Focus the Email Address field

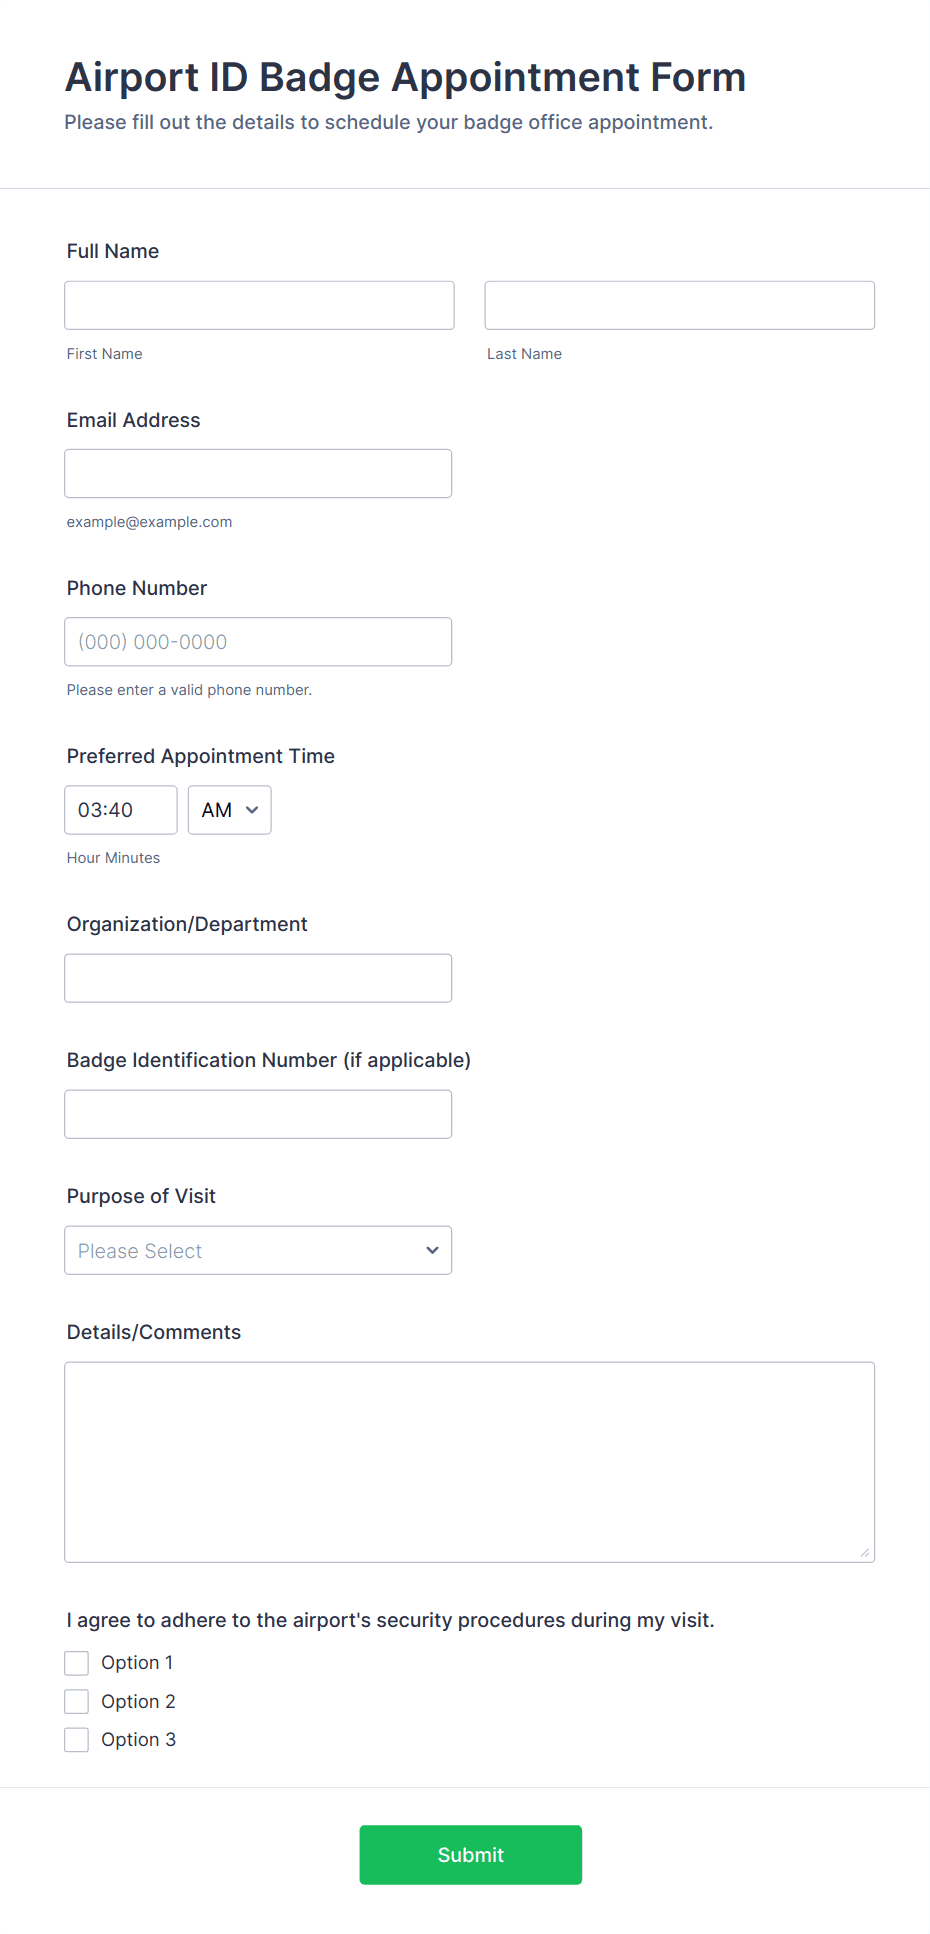pos(258,473)
